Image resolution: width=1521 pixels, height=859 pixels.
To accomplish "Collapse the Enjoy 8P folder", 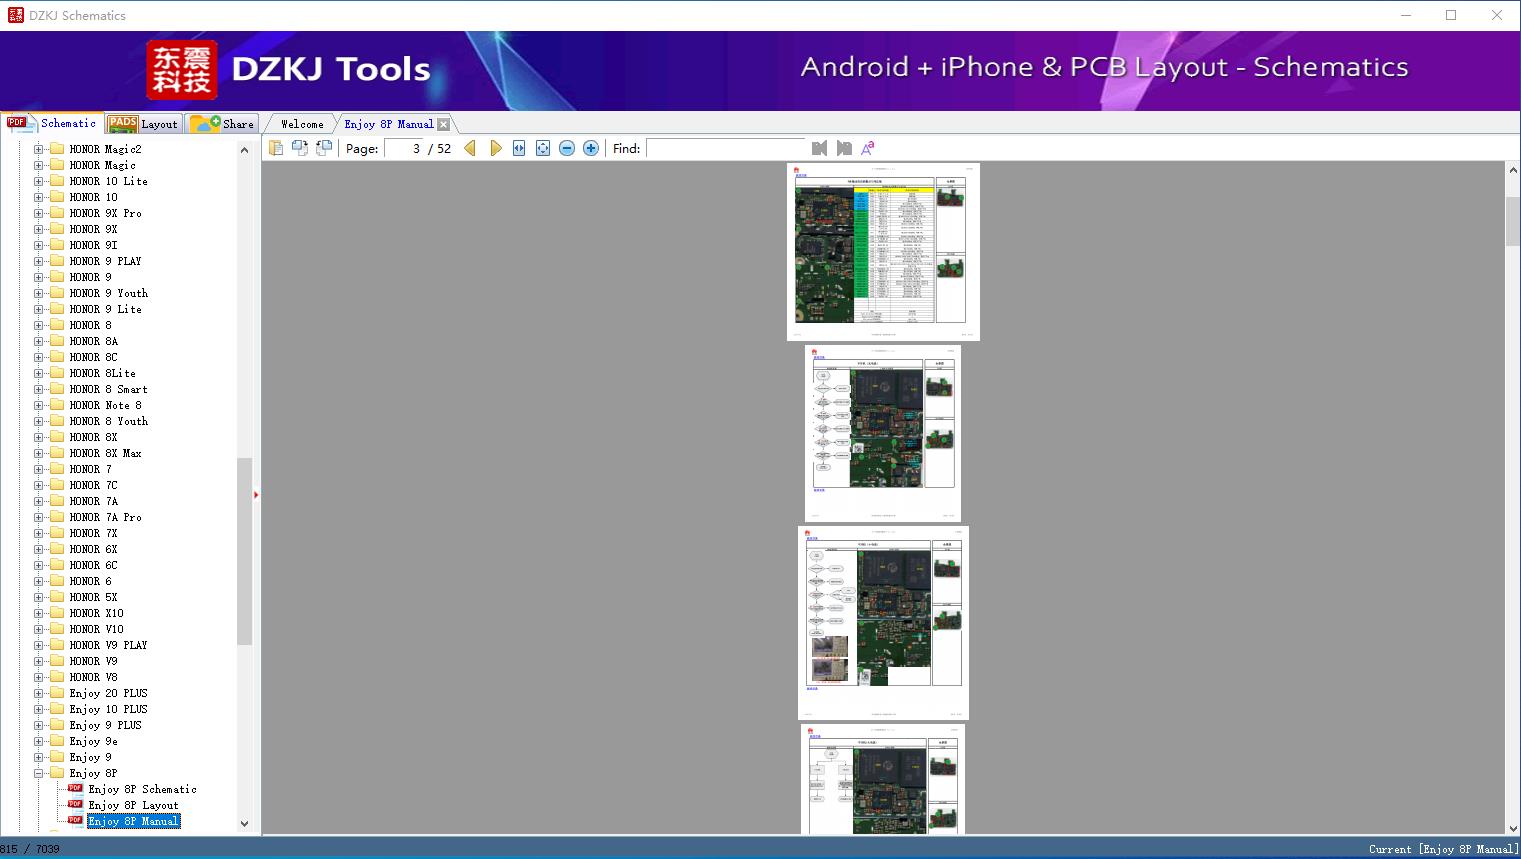I will (x=39, y=773).
